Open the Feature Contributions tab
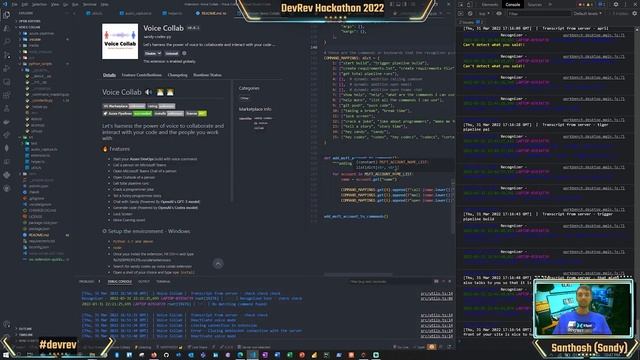The width and height of the screenshot is (640, 360). (142, 75)
